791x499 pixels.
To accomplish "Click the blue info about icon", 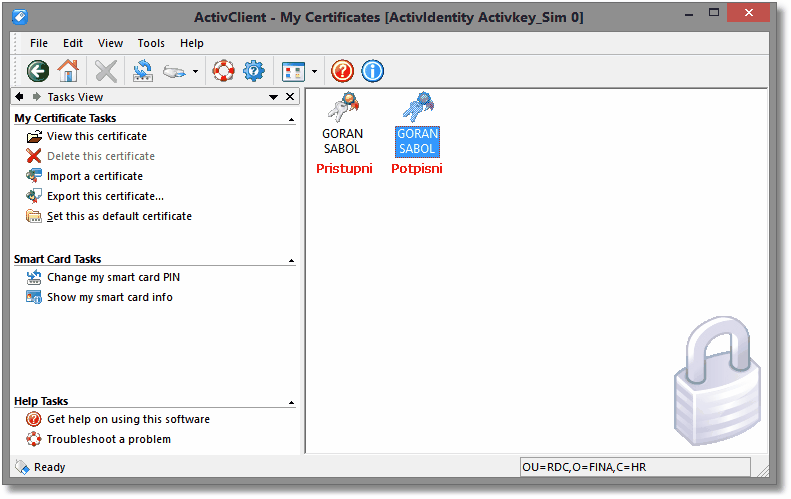I will [x=373, y=71].
